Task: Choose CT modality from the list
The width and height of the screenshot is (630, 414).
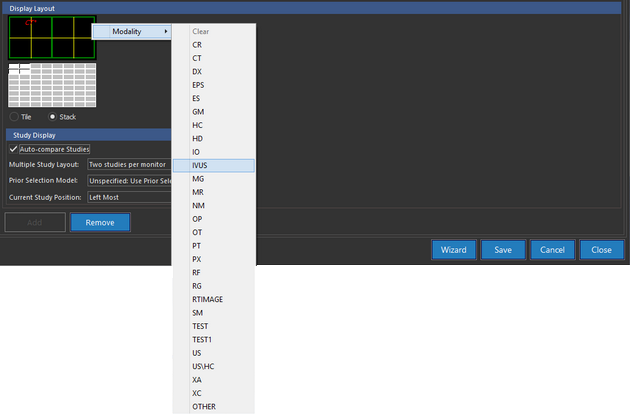Action: (198, 59)
